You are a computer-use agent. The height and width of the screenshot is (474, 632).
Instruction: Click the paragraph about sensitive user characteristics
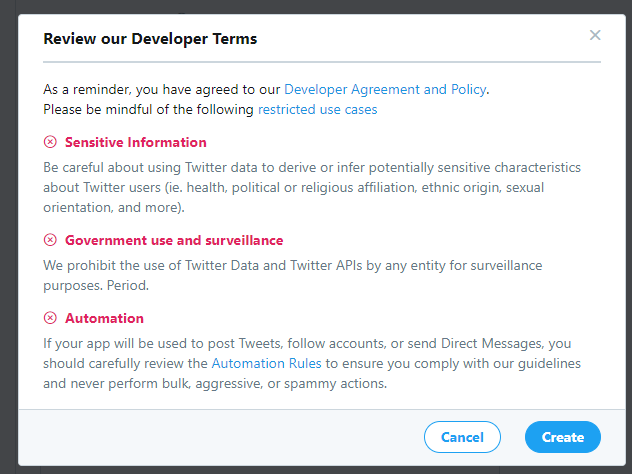pyautogui.click(x=311, y=187)
